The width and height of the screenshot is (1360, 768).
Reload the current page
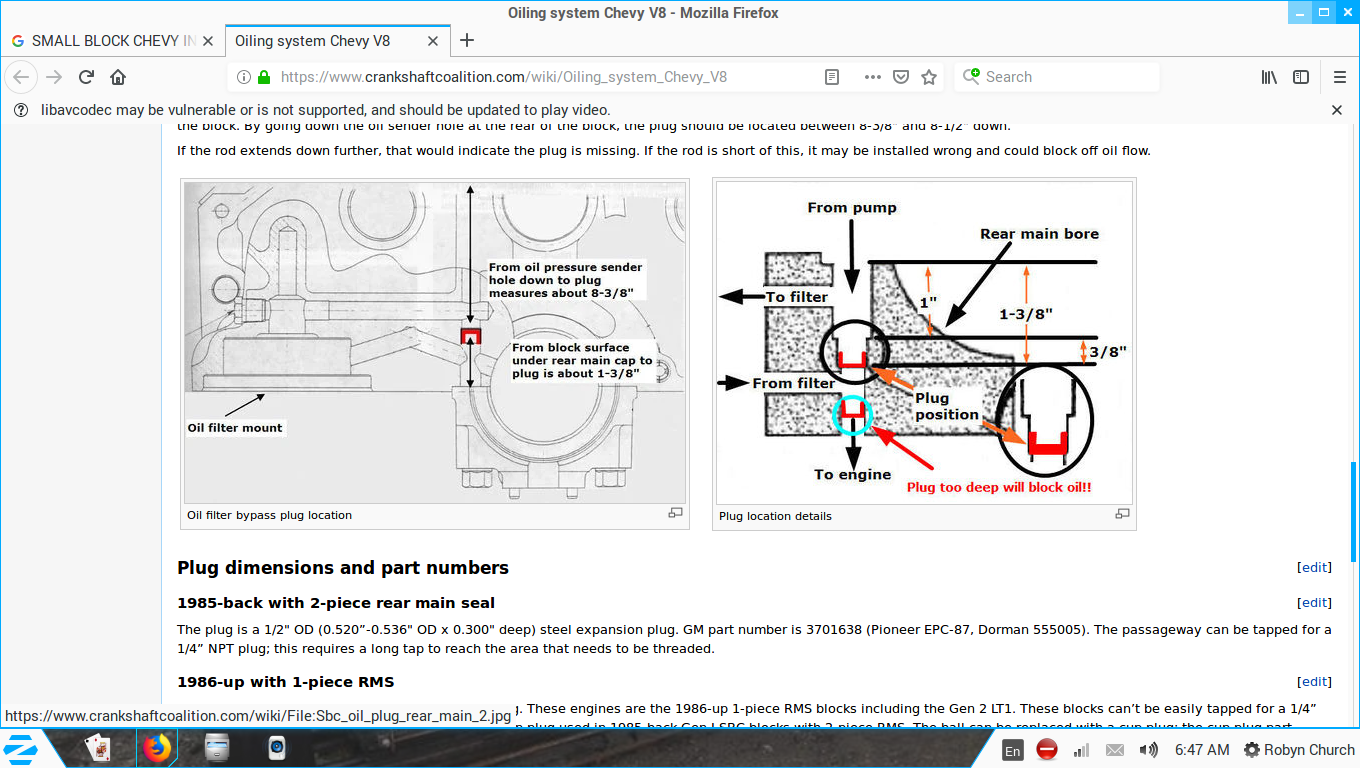87,77
